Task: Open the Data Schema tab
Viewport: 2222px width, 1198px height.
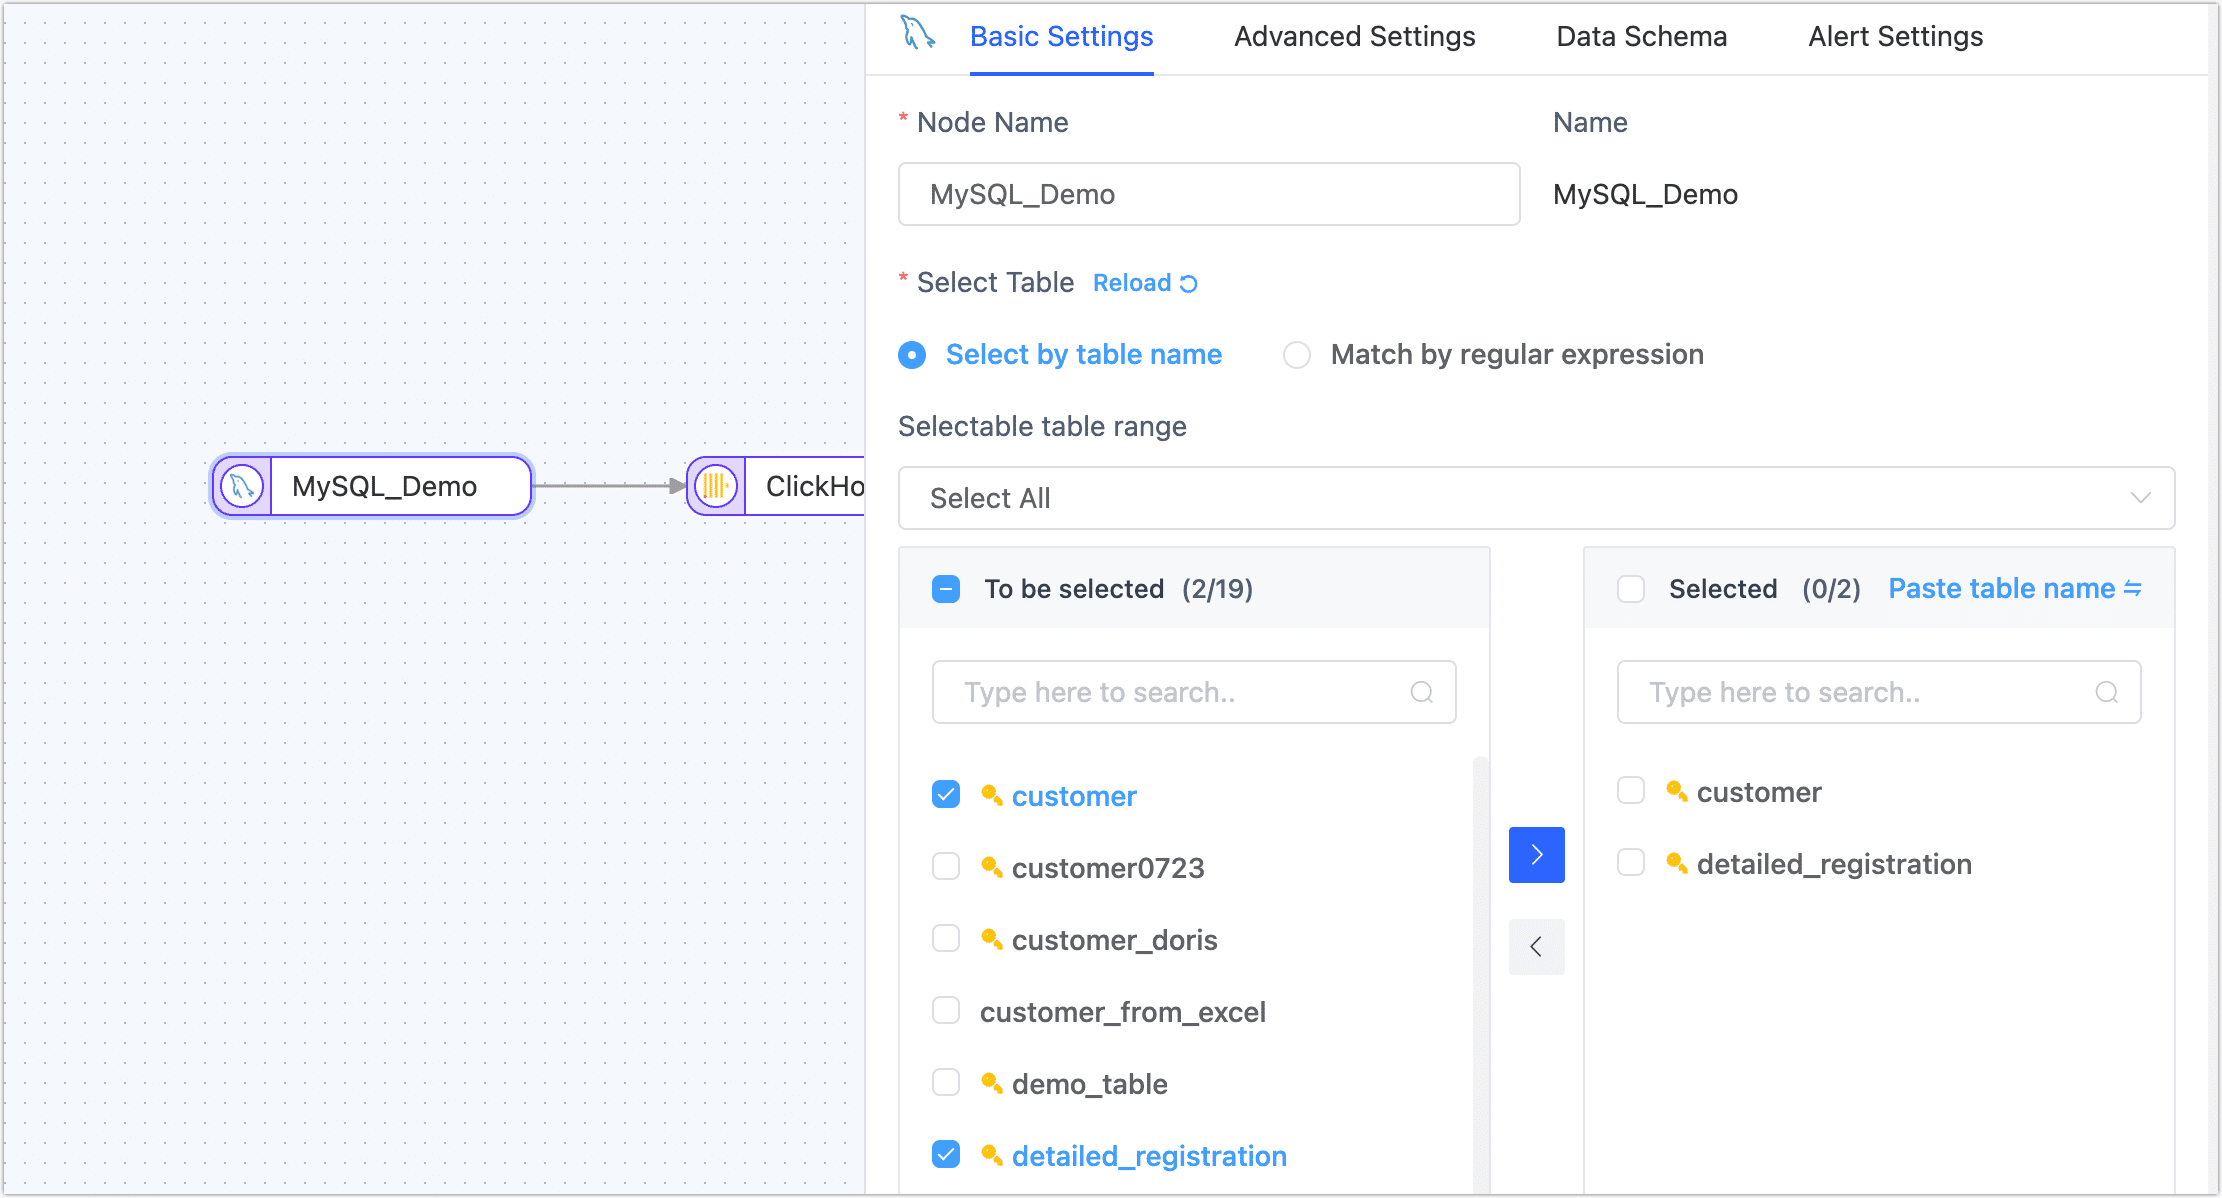Action: tap(1641, 37)
